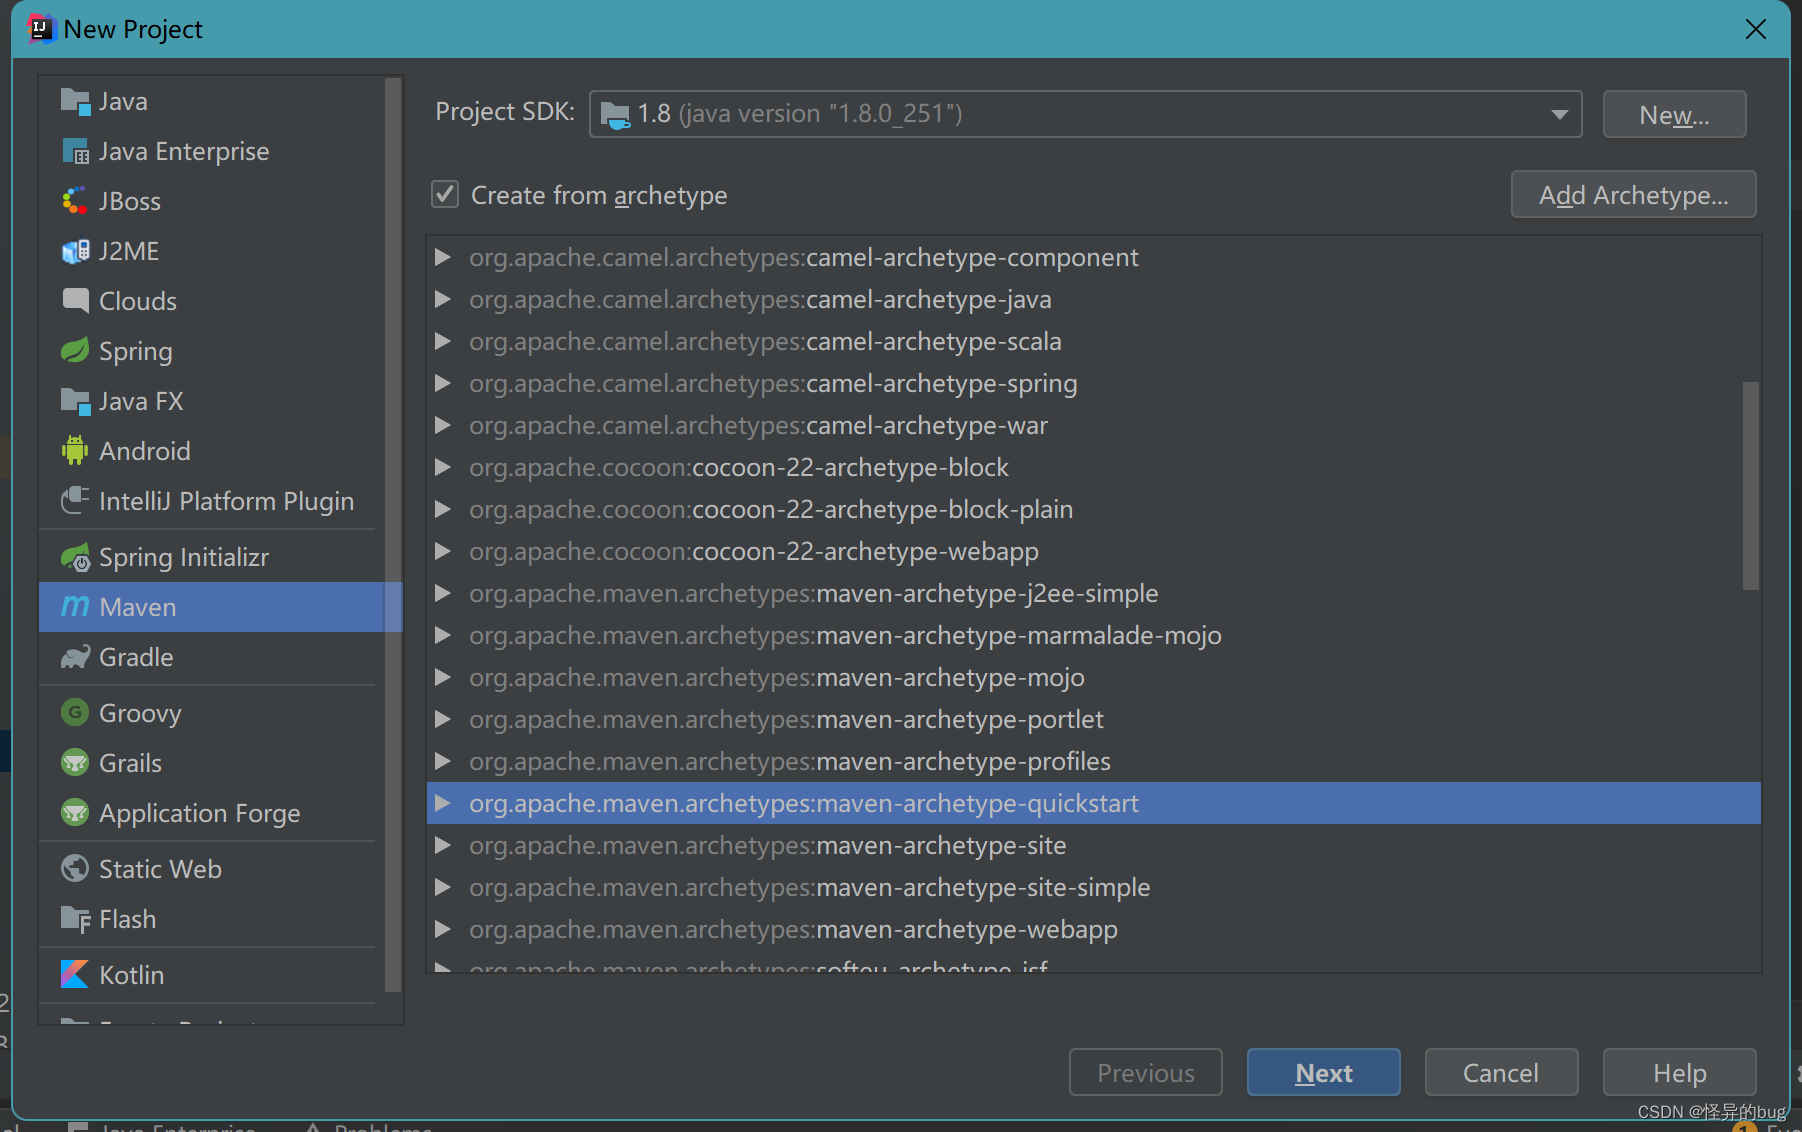Close the New Project dialog
This screenshot has width=1802, height=1132.
[x=1755, y=29]
